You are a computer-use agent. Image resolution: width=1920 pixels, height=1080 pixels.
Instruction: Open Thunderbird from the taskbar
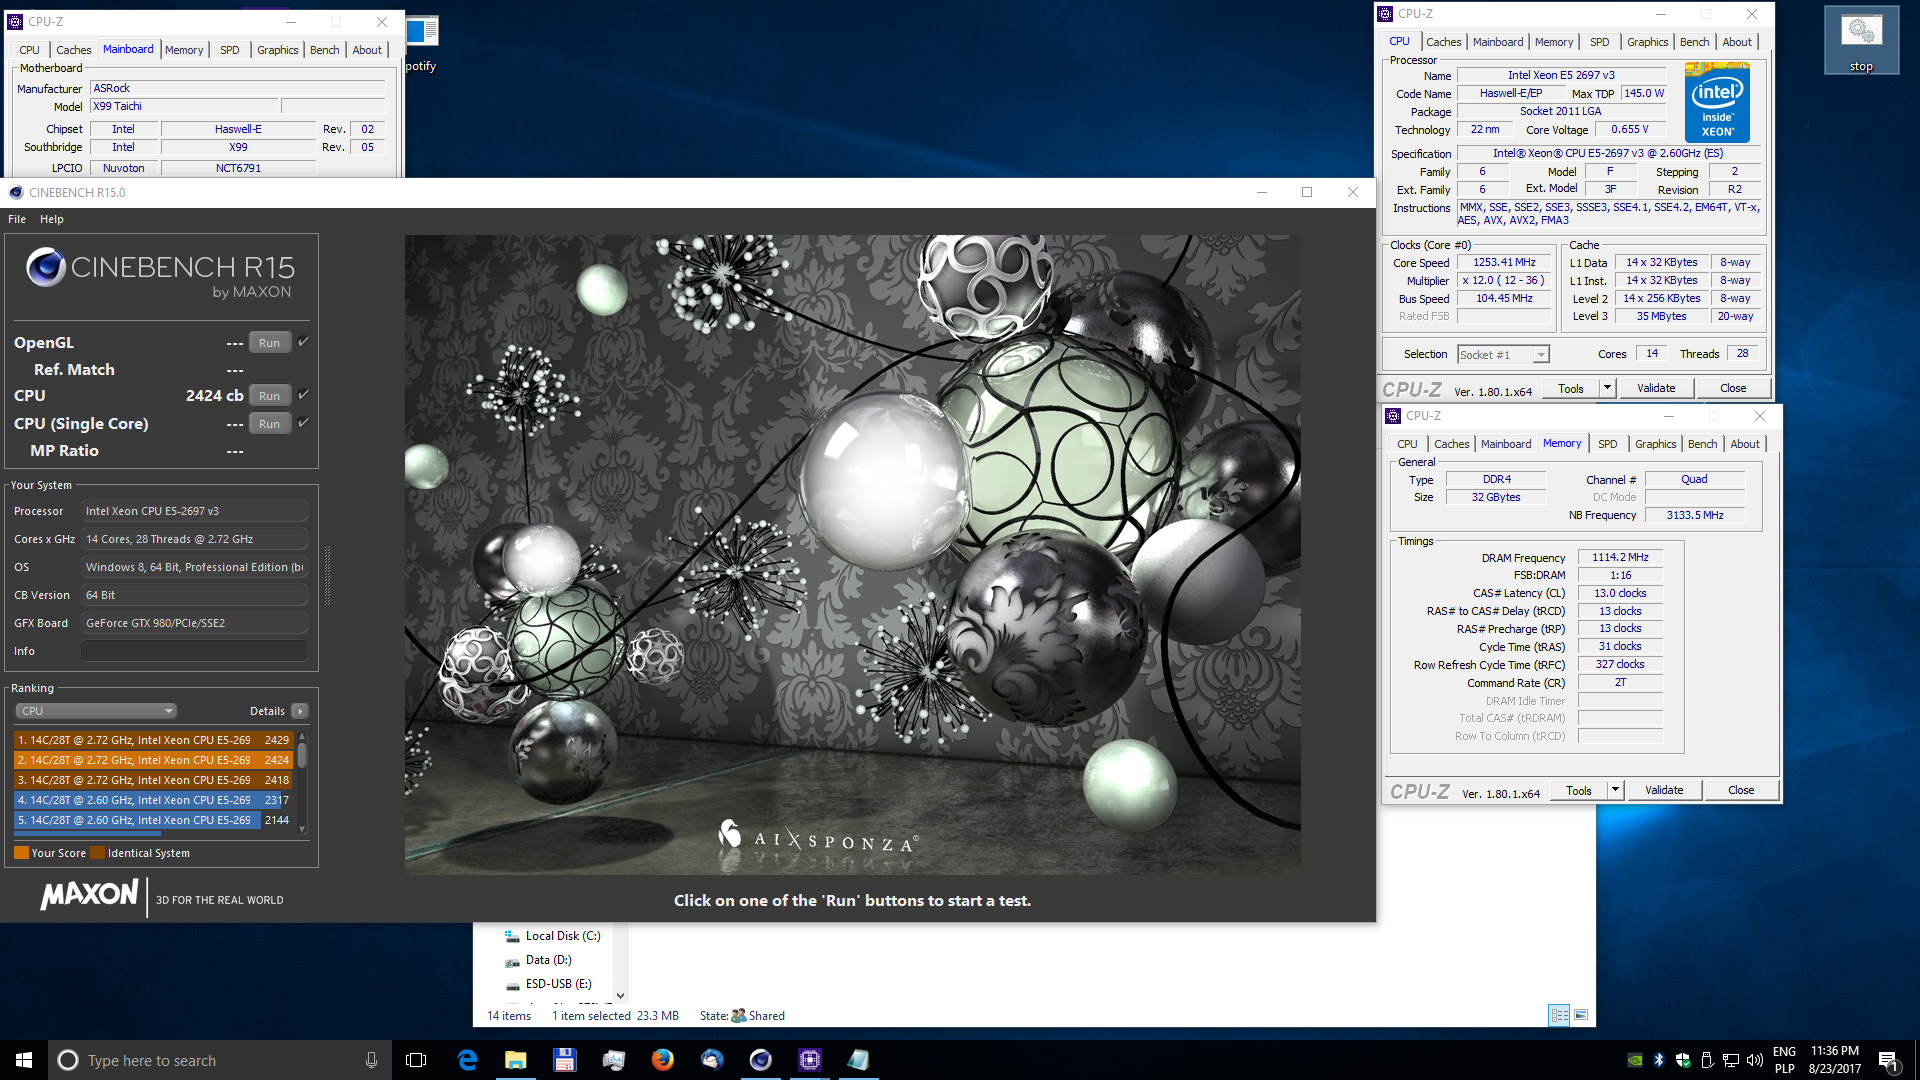click(712, 1060)
